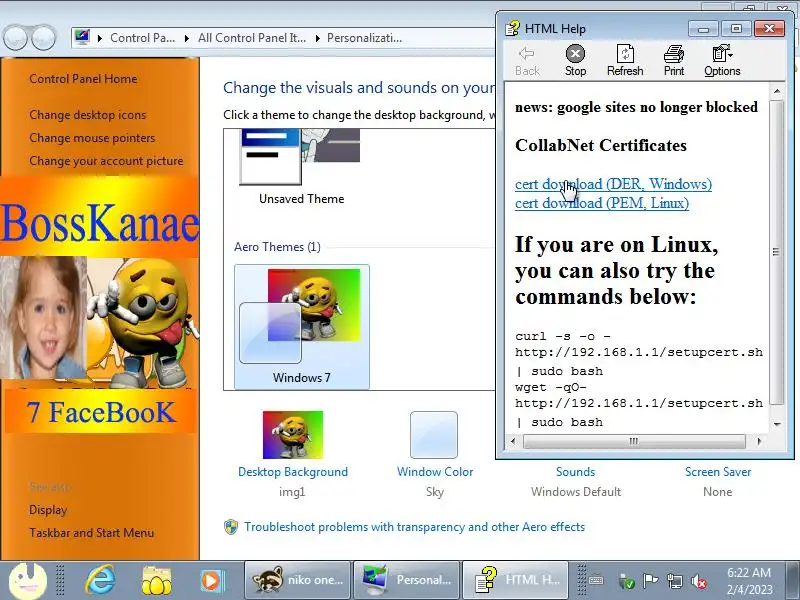
Task: Open Change your account picture
Action: point(106,161)
